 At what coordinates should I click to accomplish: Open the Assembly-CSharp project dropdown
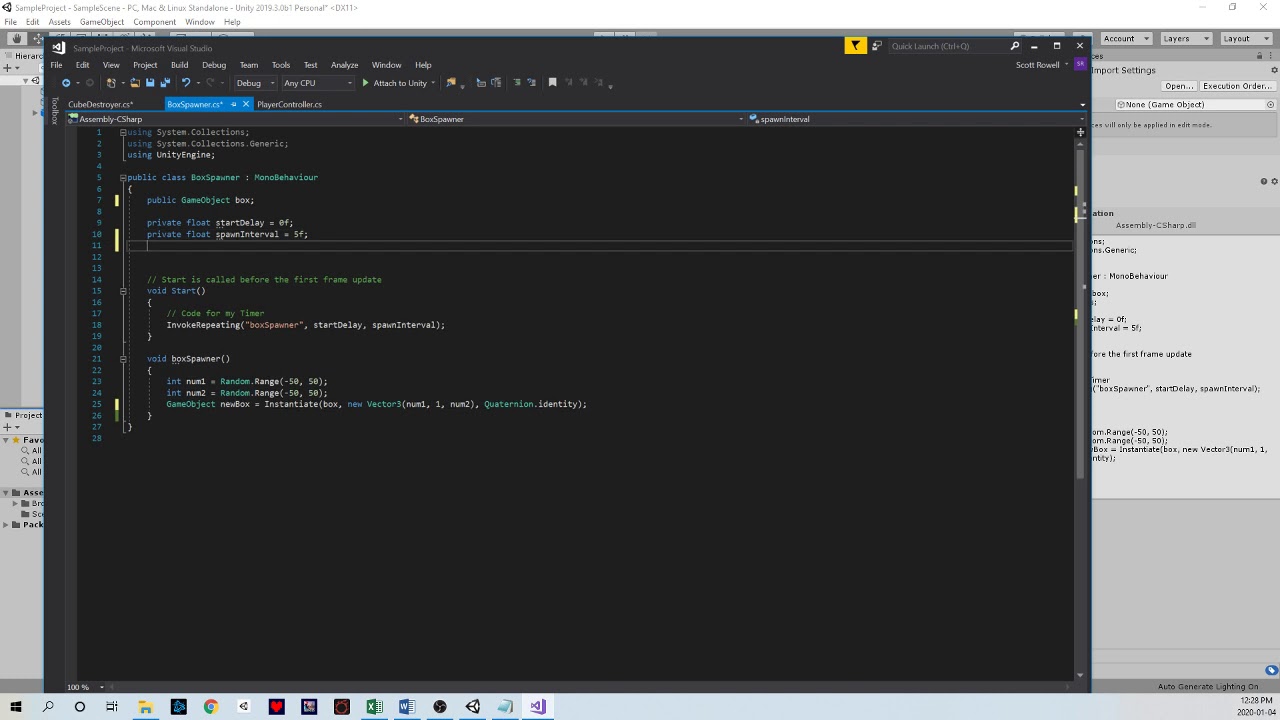[236, 119]
